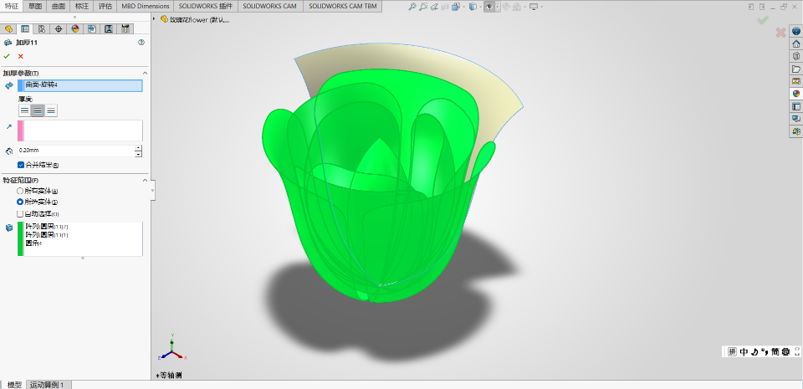This screenshot has height=389, width=803.
Task: Open the View Orientation cube icon
Action: [456, 7]
